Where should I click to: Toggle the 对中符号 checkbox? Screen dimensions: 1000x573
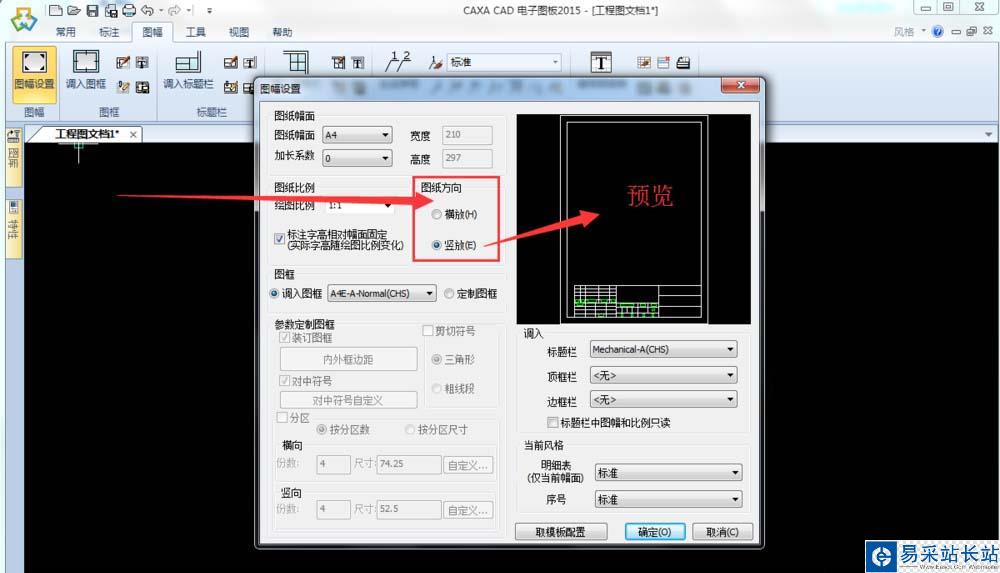point(284,381)
